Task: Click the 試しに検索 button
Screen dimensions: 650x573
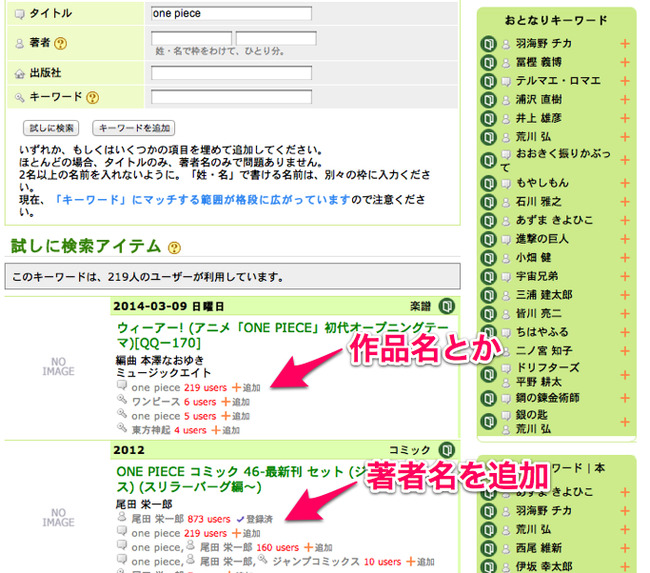Action: tap(51, 128)
